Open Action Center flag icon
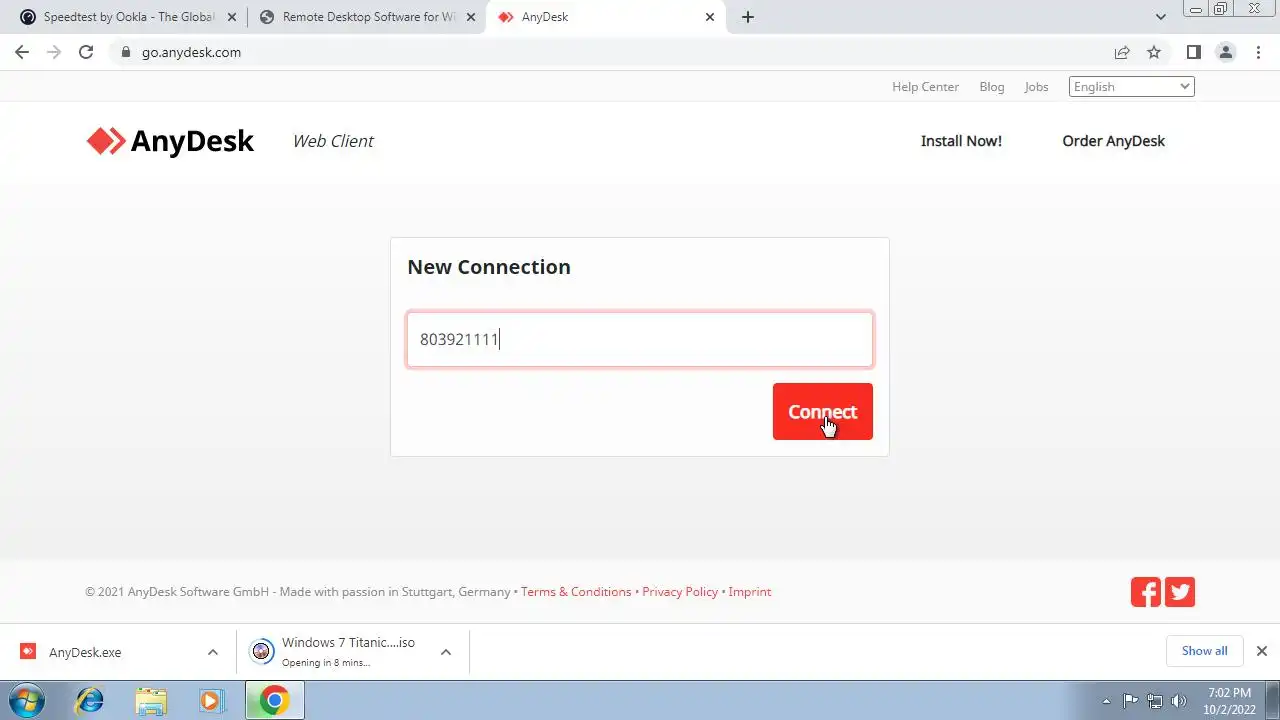Image resolution: width=1280 pixels, height=720 pixels. (x=1131, y=701)
